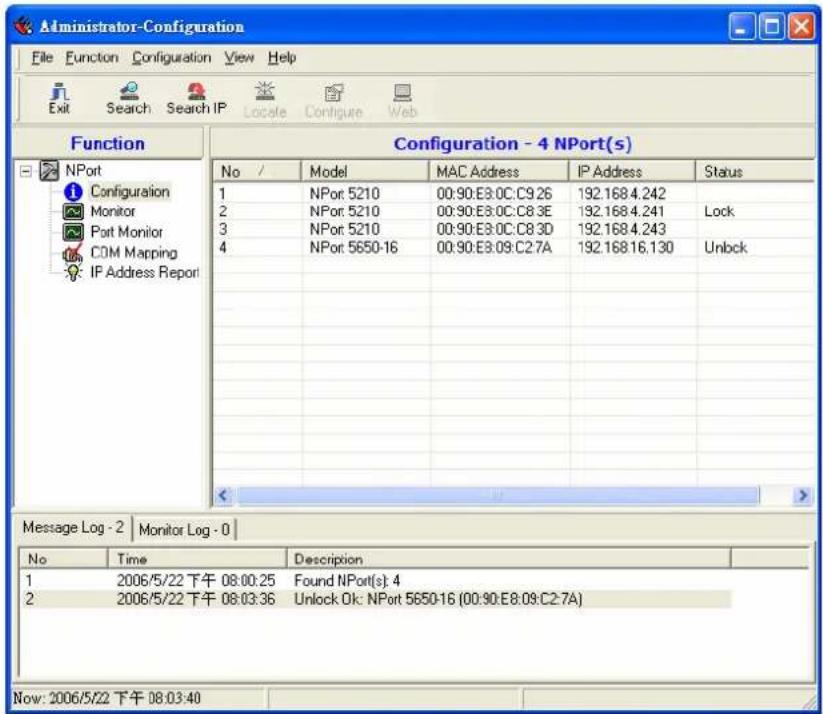
Task: Click the application icon in title bar
Action: tap(23, 25)
